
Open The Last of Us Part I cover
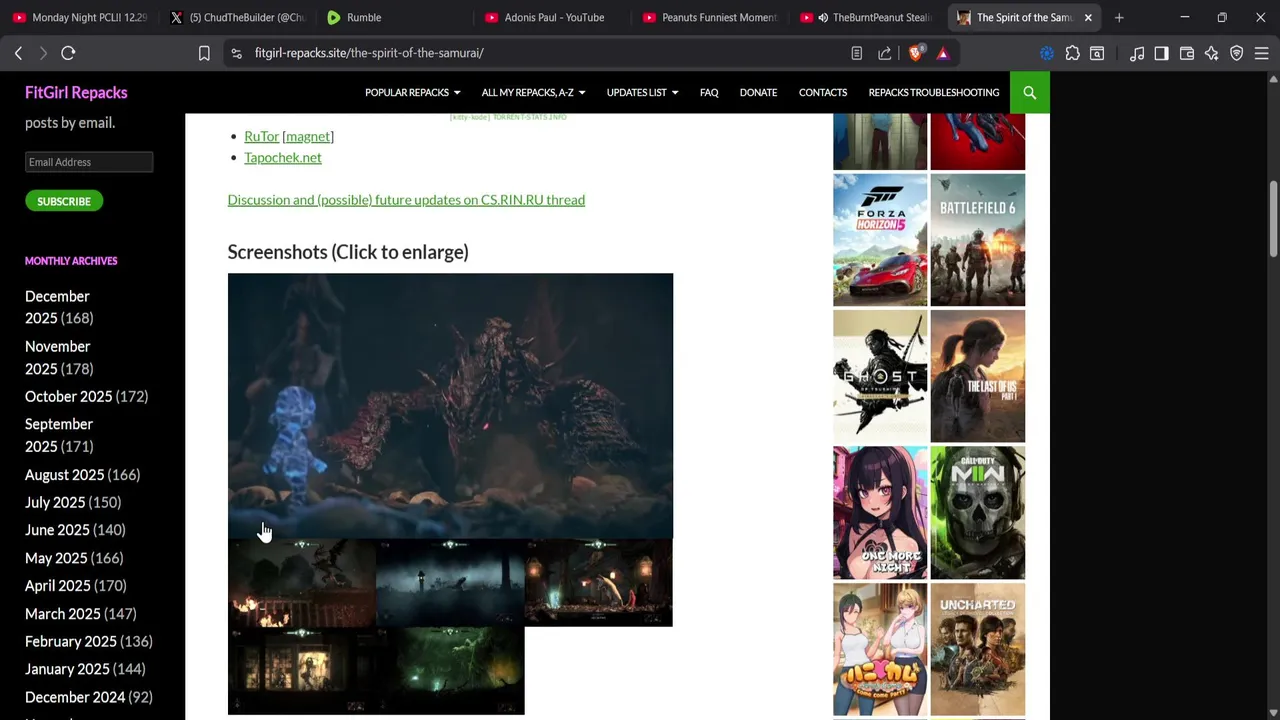click(x=978, y=376)
